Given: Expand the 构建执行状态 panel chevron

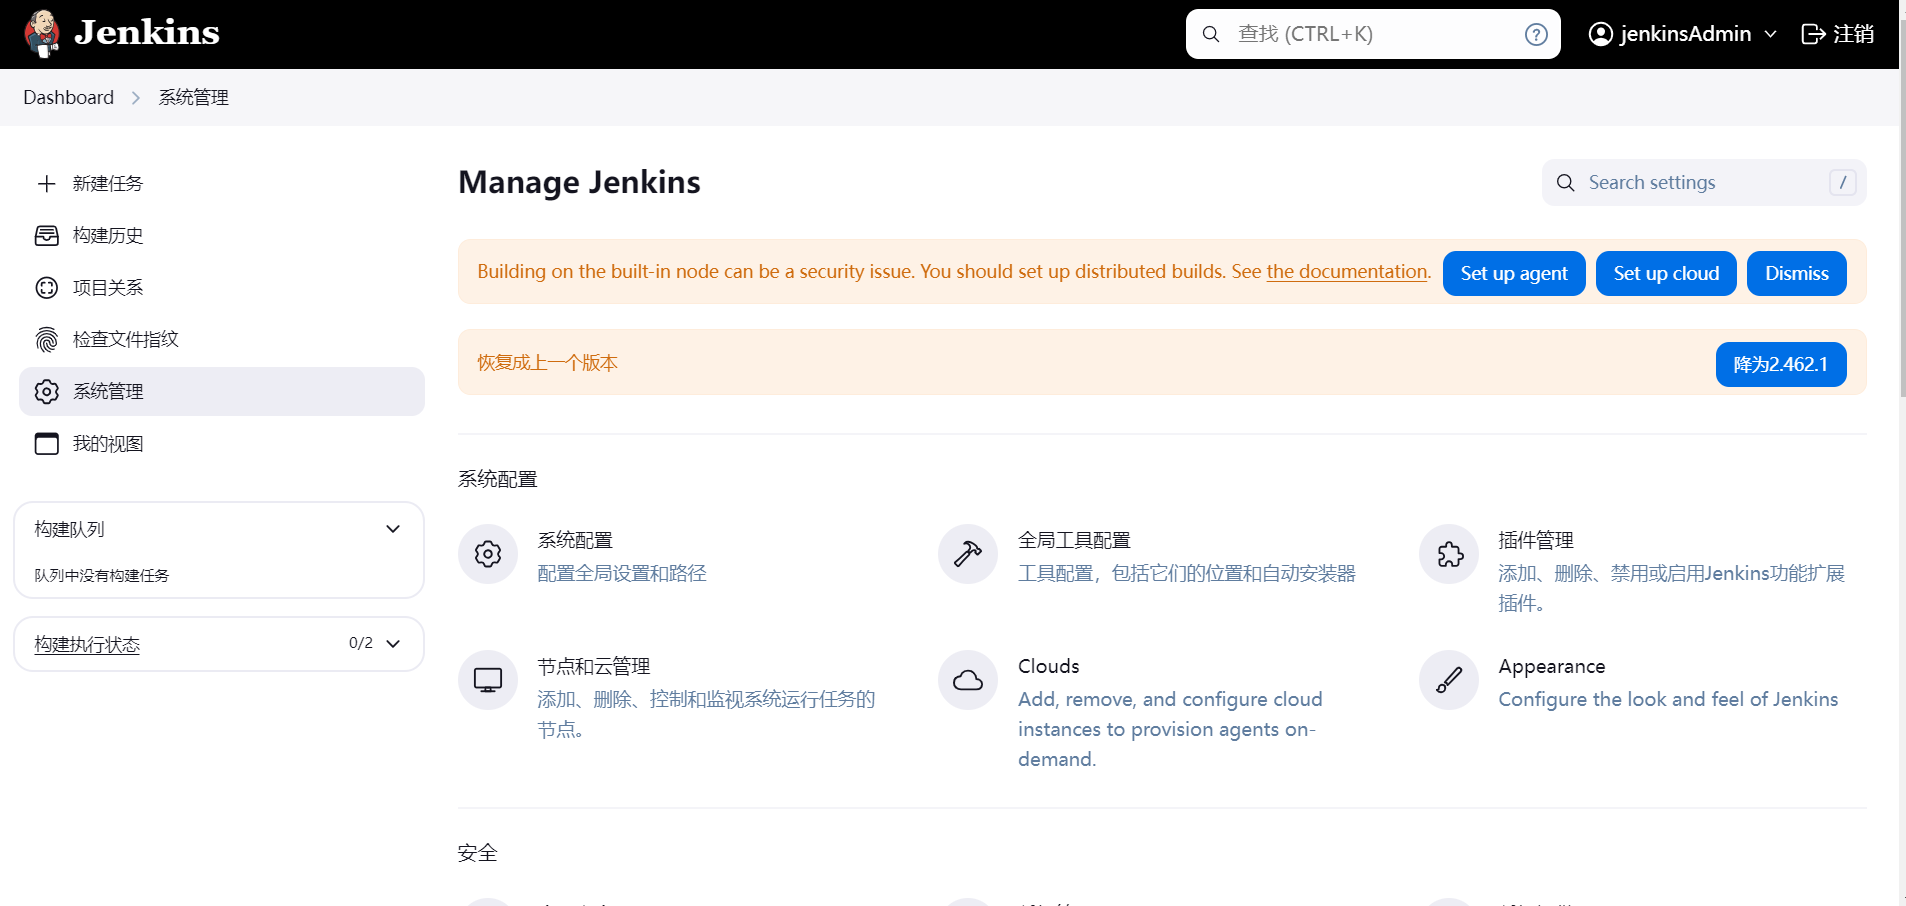Looking at the screenshot, I should 393,644.
